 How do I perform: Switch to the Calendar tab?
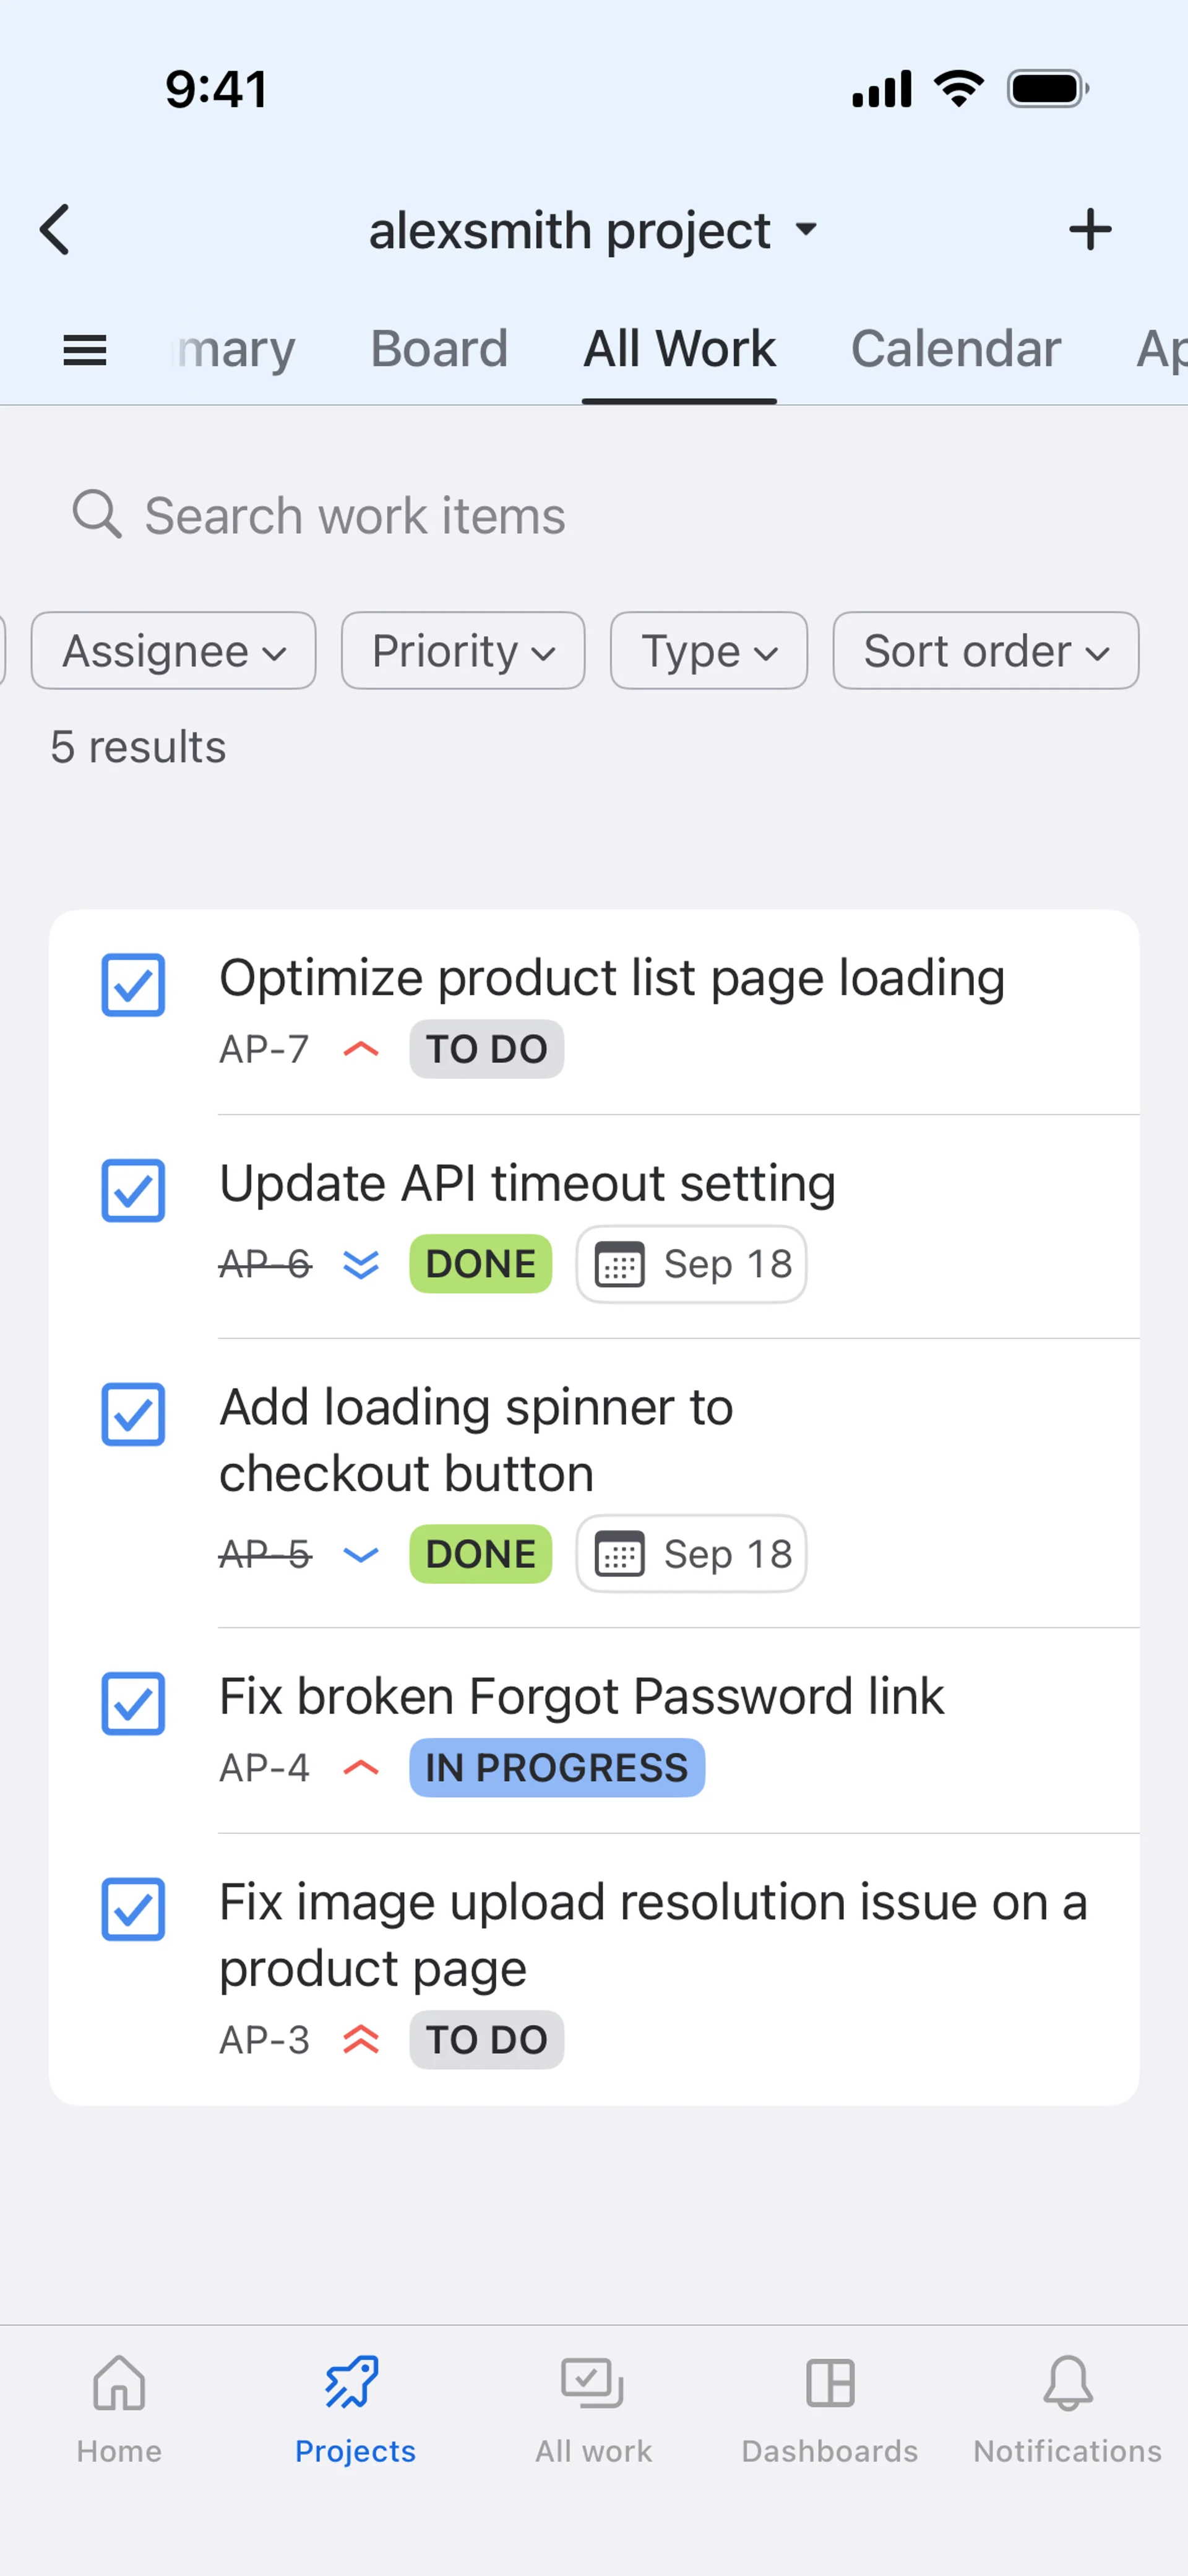coord(955,349)
